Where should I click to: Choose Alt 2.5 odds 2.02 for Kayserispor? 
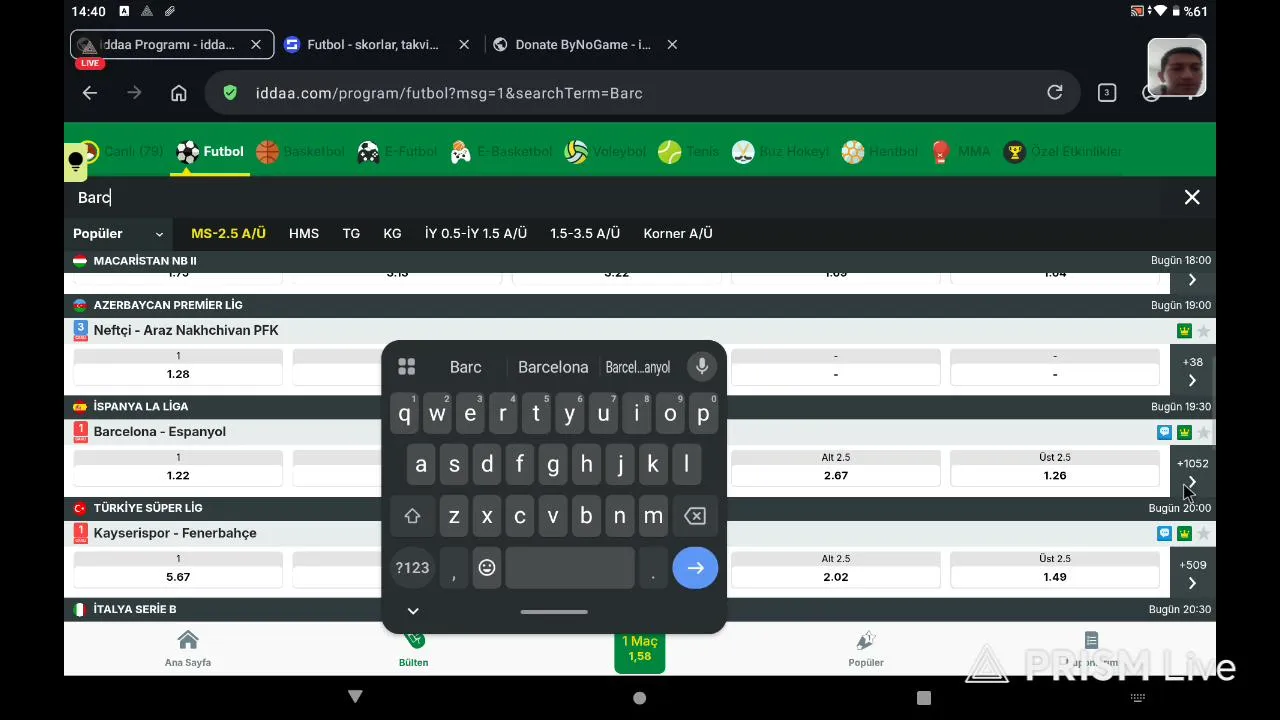pos(836,568)
